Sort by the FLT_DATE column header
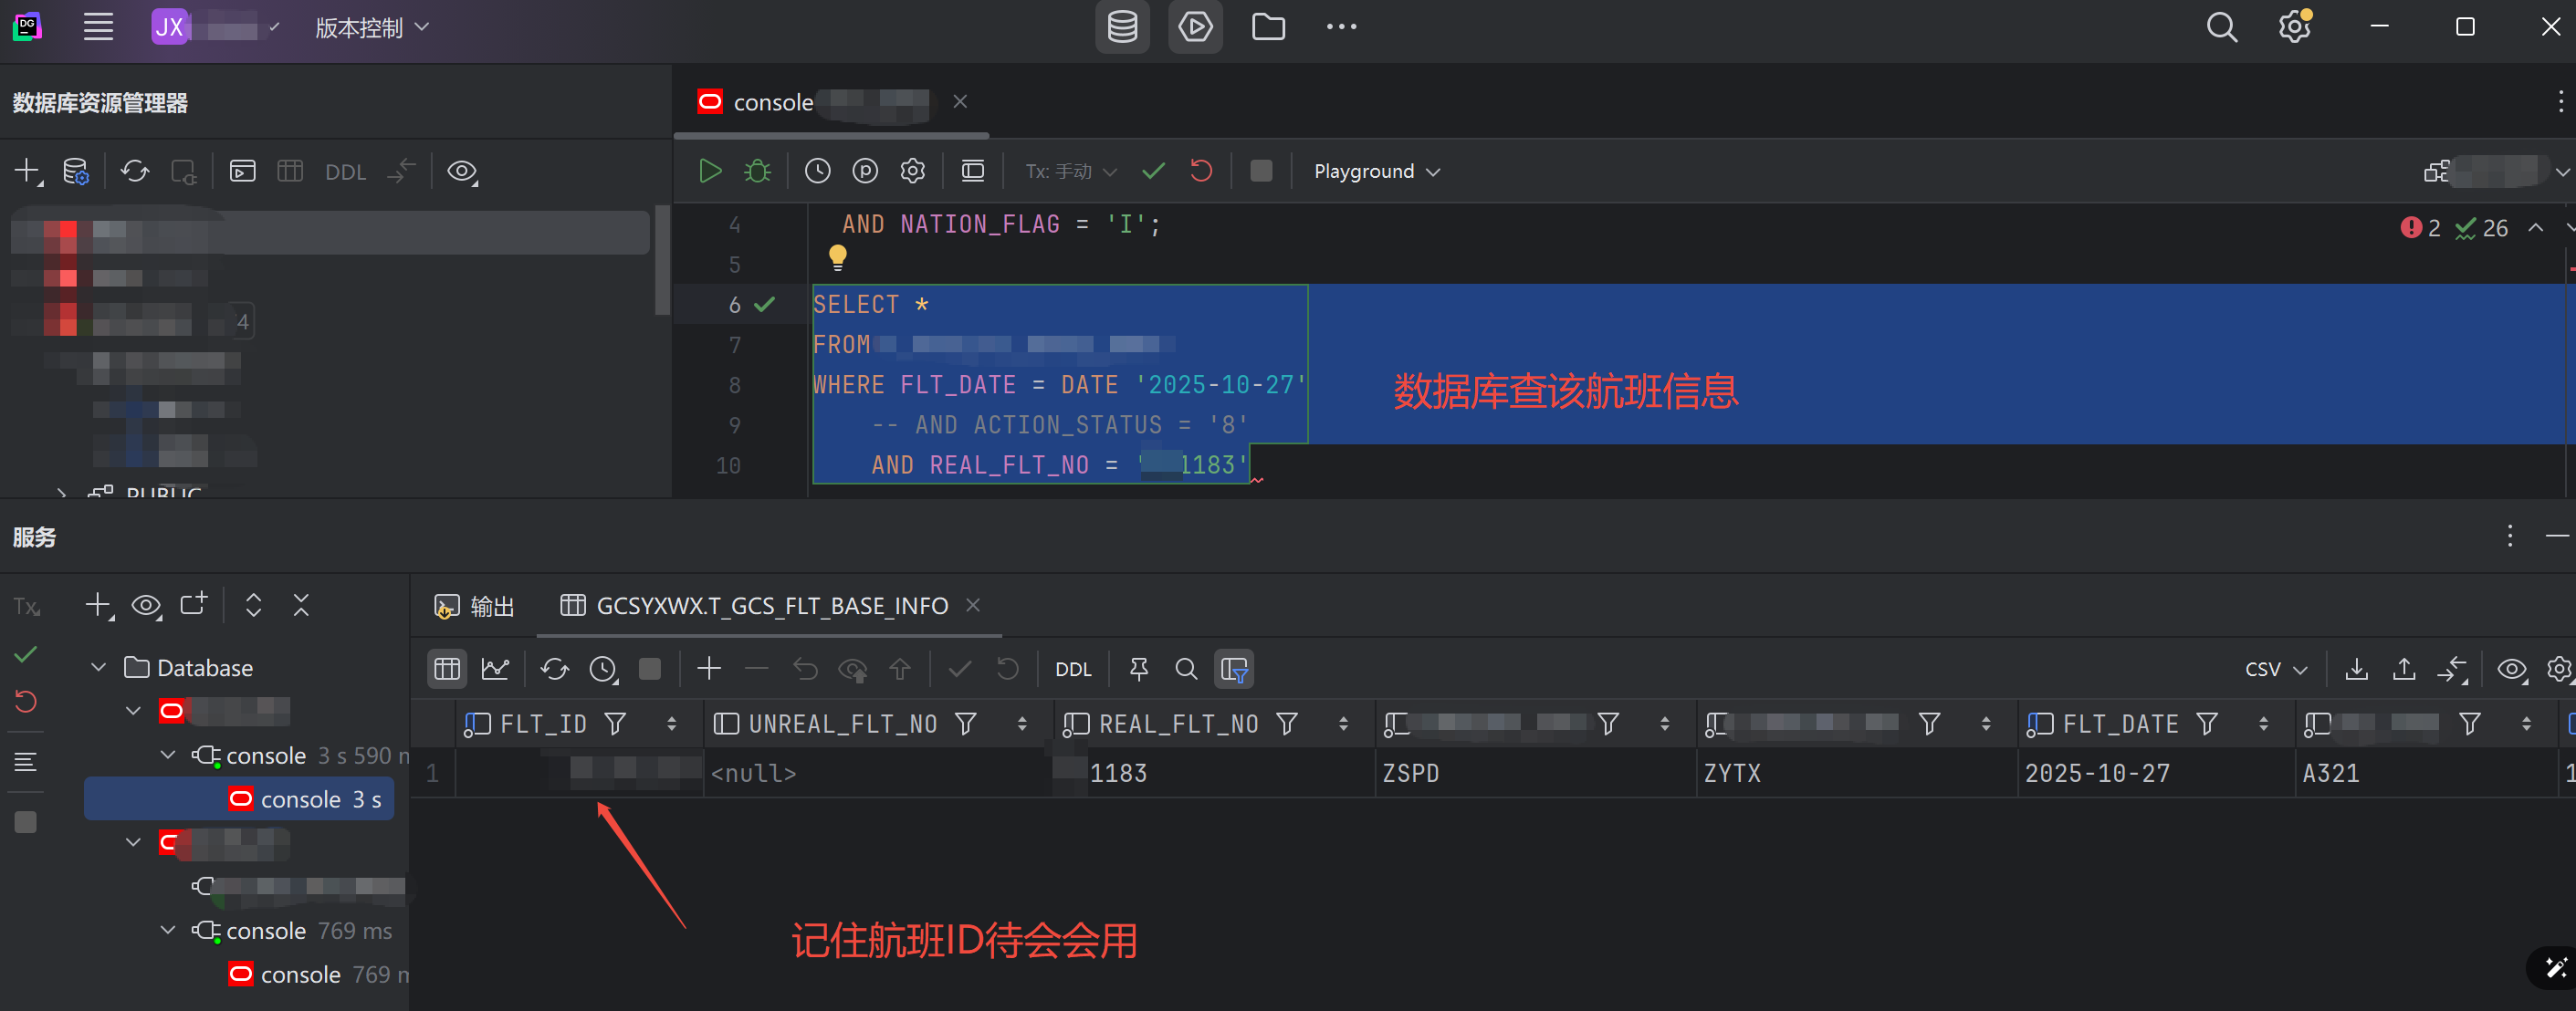This screenshot has width=2576, height=1011. 2119,723
